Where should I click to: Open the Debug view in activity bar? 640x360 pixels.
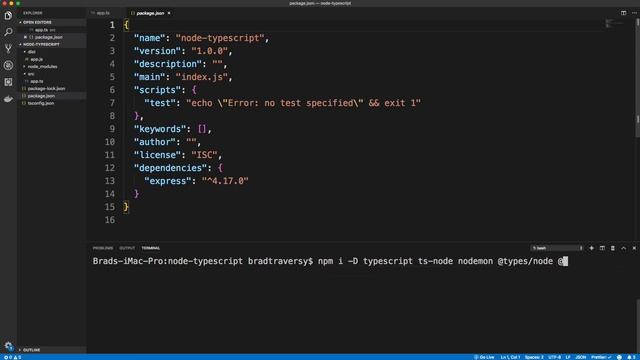coord(8,65)
